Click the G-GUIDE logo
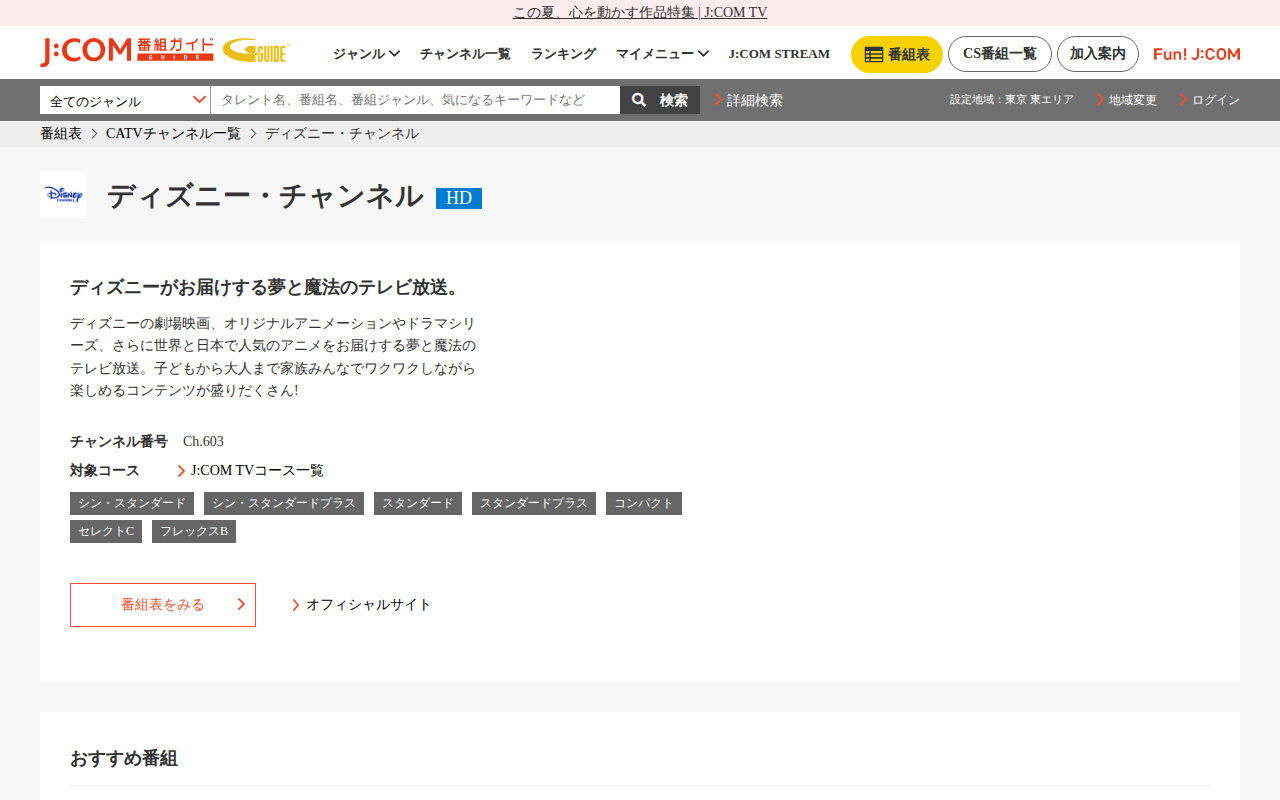The height and width of the screenshot is (800, 1280). tap(256, 51)
